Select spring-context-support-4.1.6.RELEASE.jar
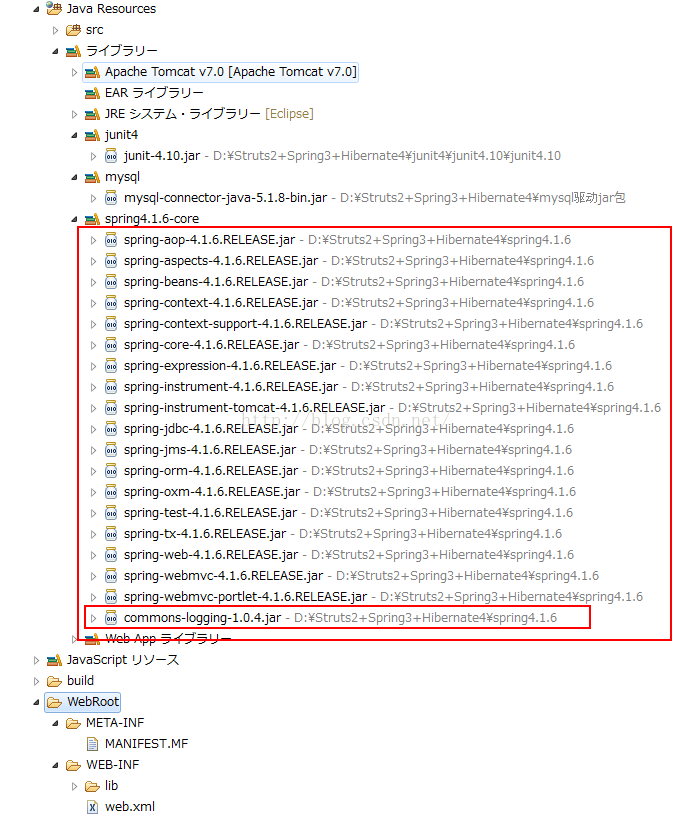Image resolution: width=673 pixels, height=818 pixels. (245, 324)
